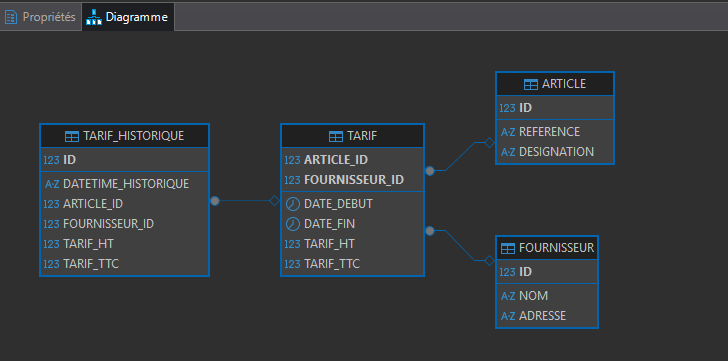Image resolution: width=728 pixels, height=361 pixels.
Task: Click the 123 icon beside ARTICLE ID column
Action: 507,108
